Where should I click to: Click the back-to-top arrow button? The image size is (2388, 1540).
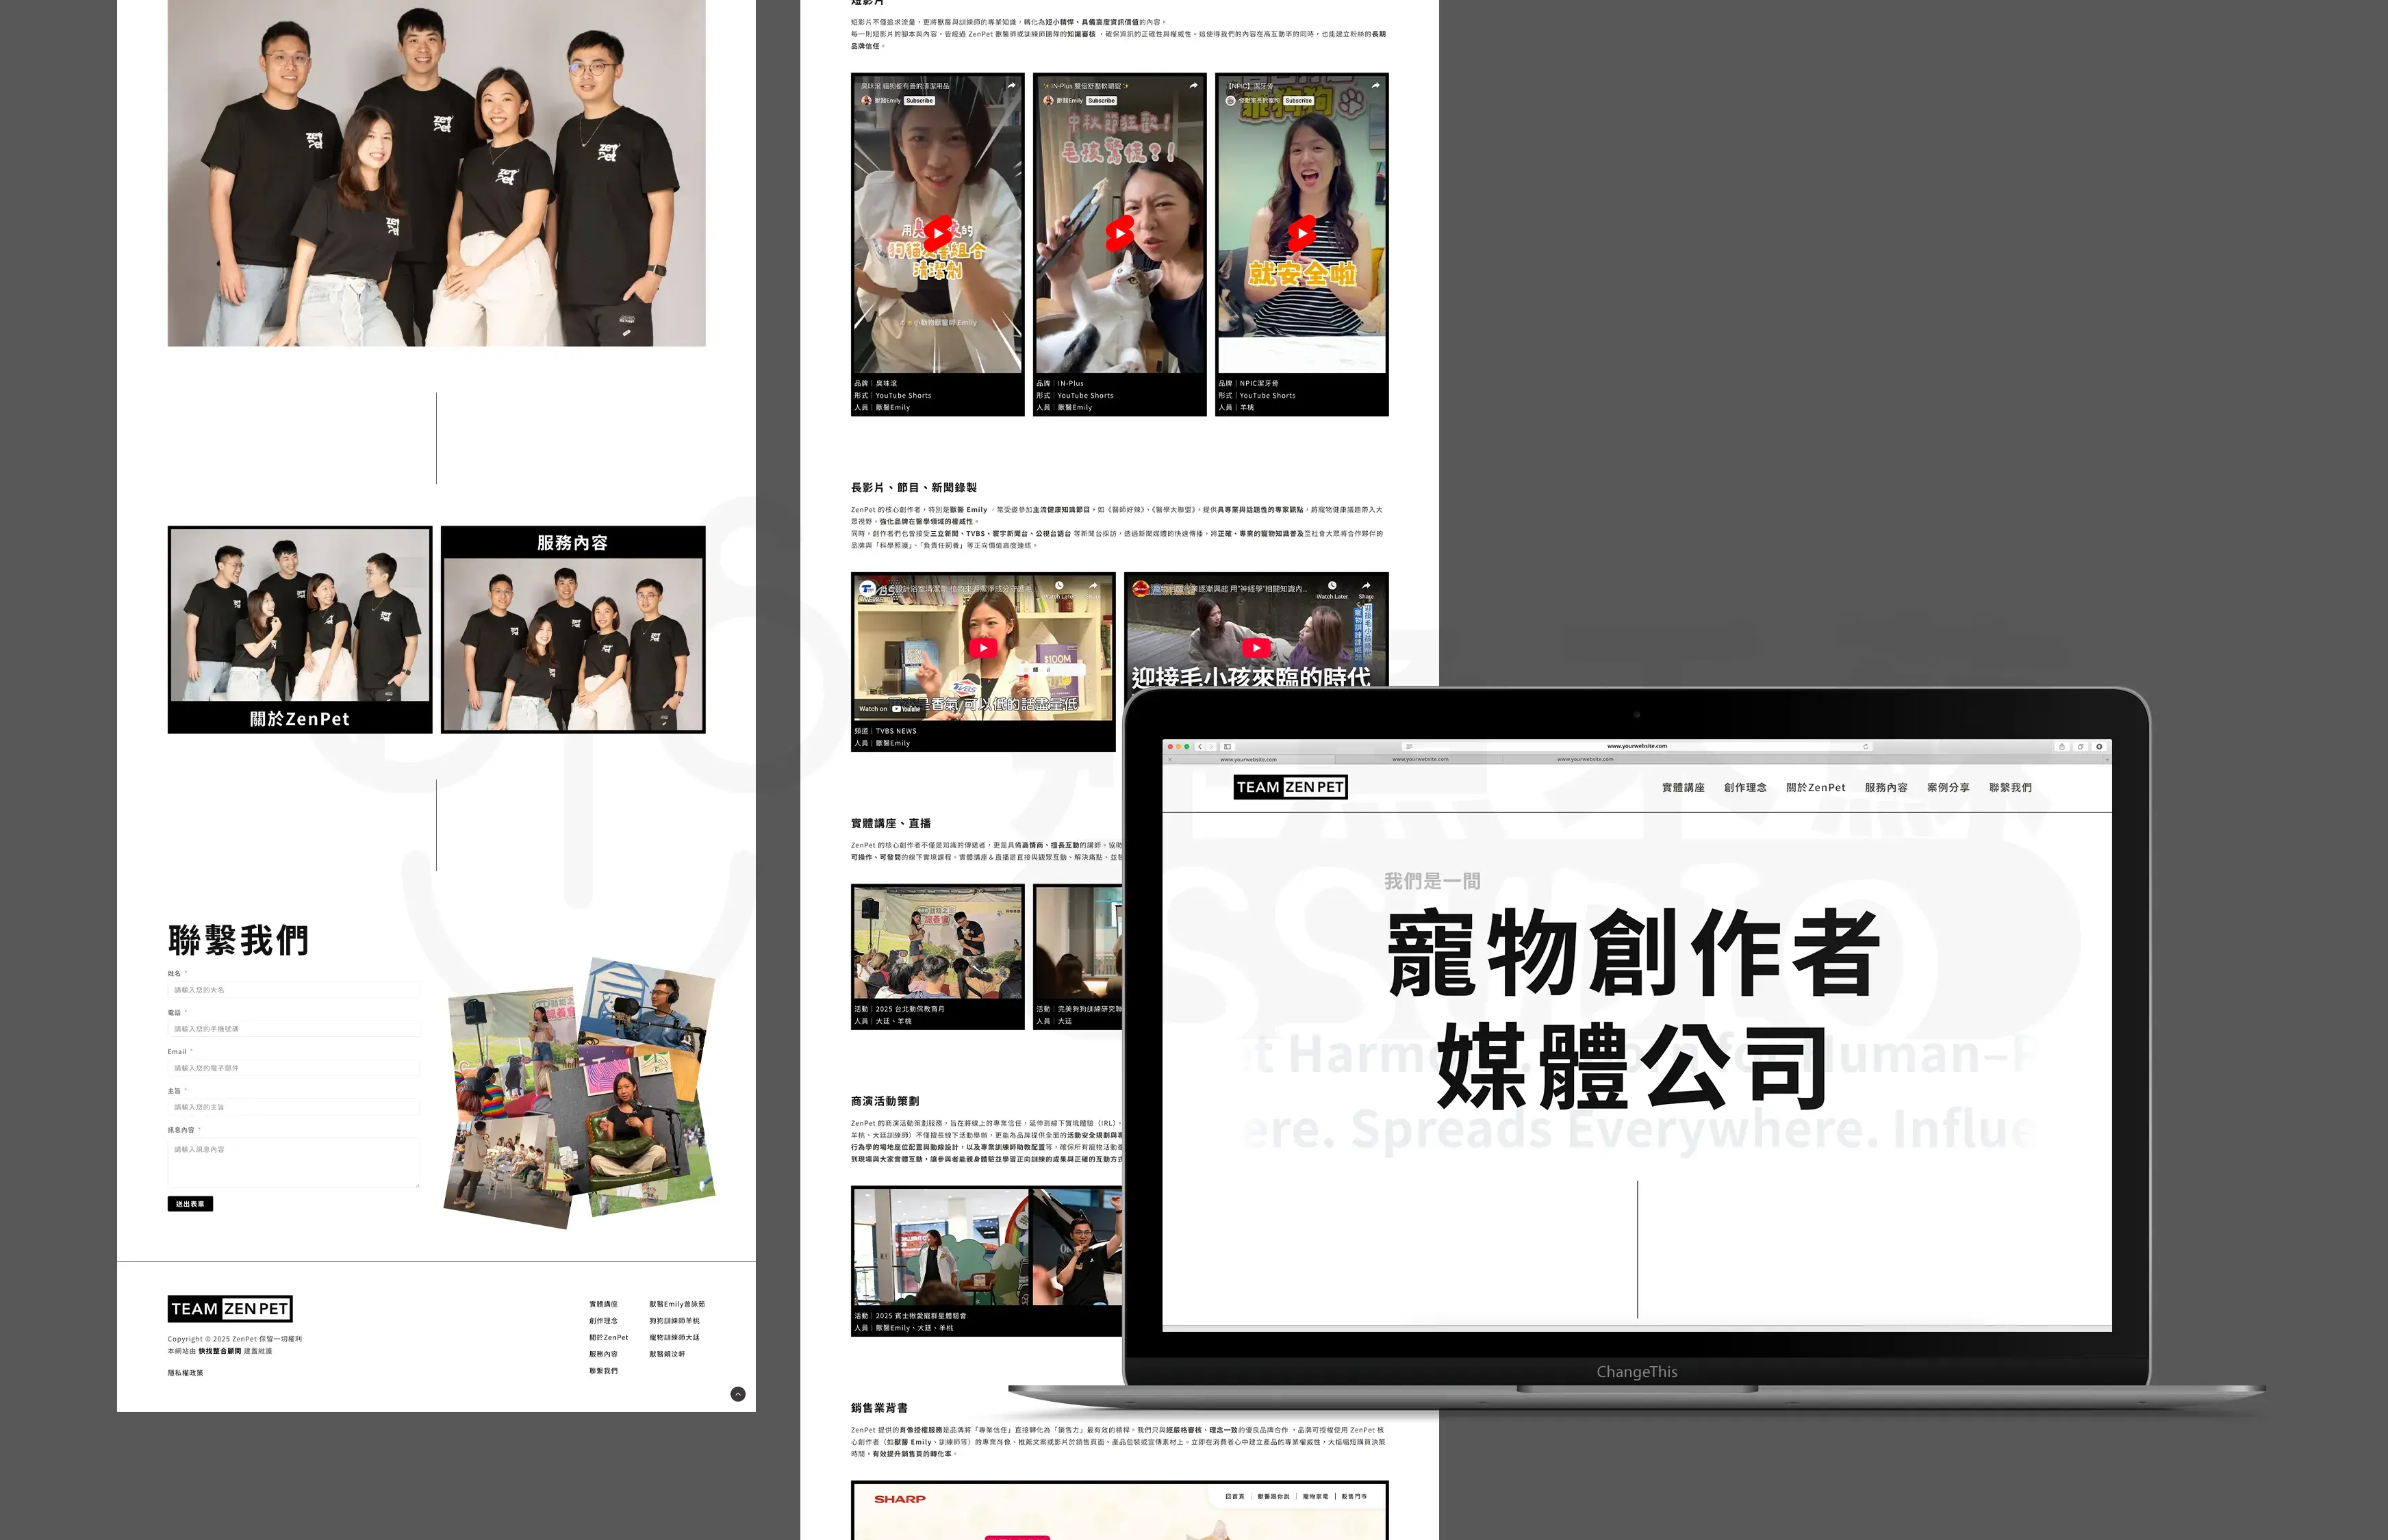738,1394
